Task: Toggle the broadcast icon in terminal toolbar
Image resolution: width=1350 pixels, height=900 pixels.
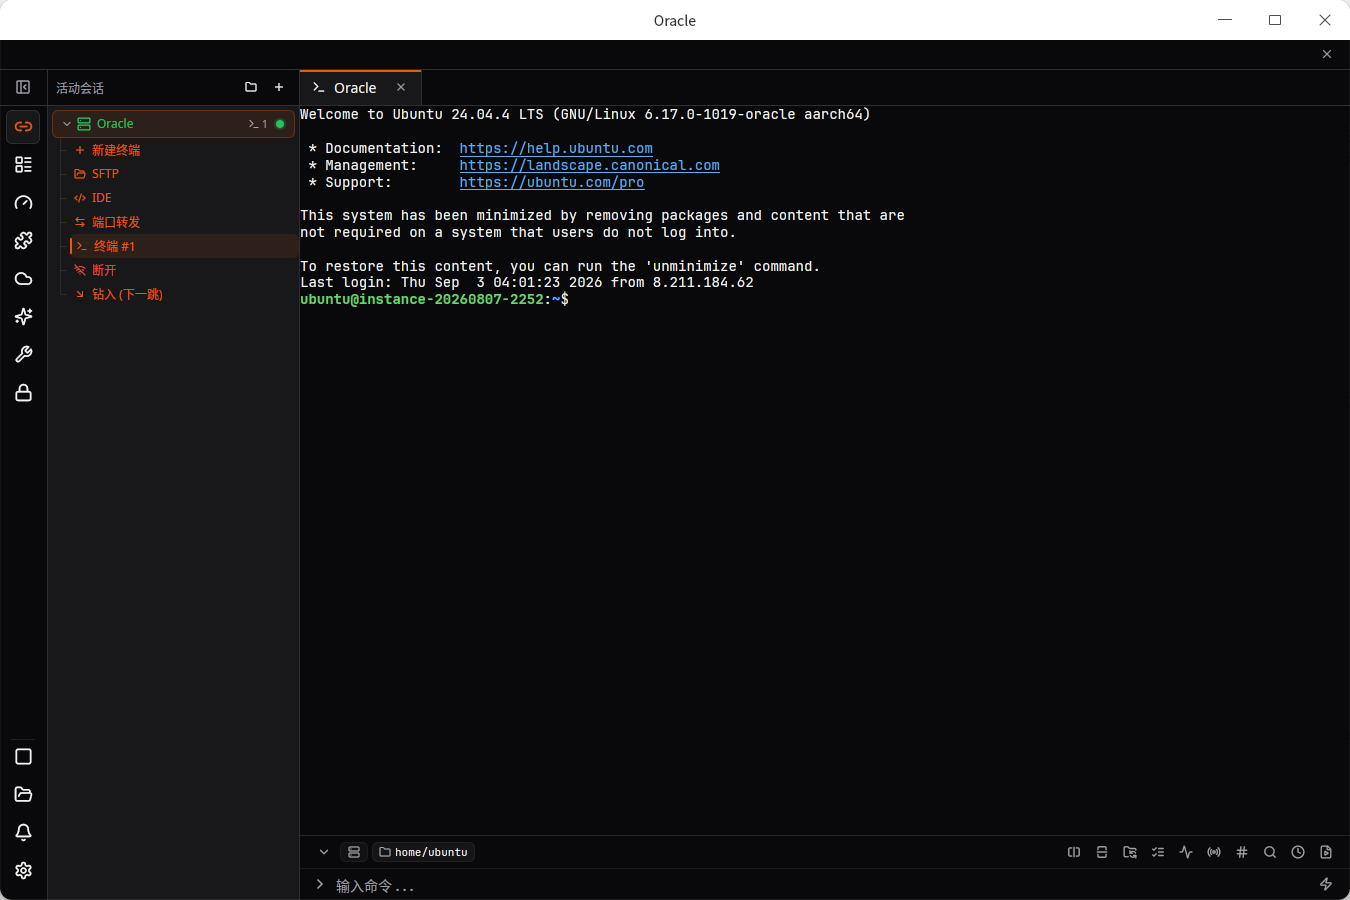Action: [1214, 852]
